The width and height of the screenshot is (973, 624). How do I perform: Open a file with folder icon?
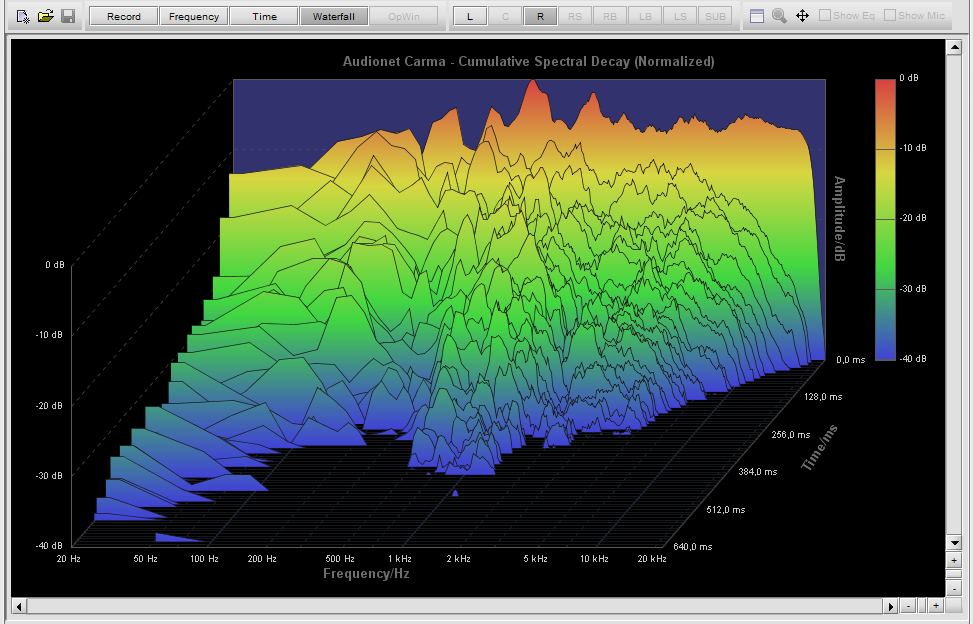[x=45, y=16]
